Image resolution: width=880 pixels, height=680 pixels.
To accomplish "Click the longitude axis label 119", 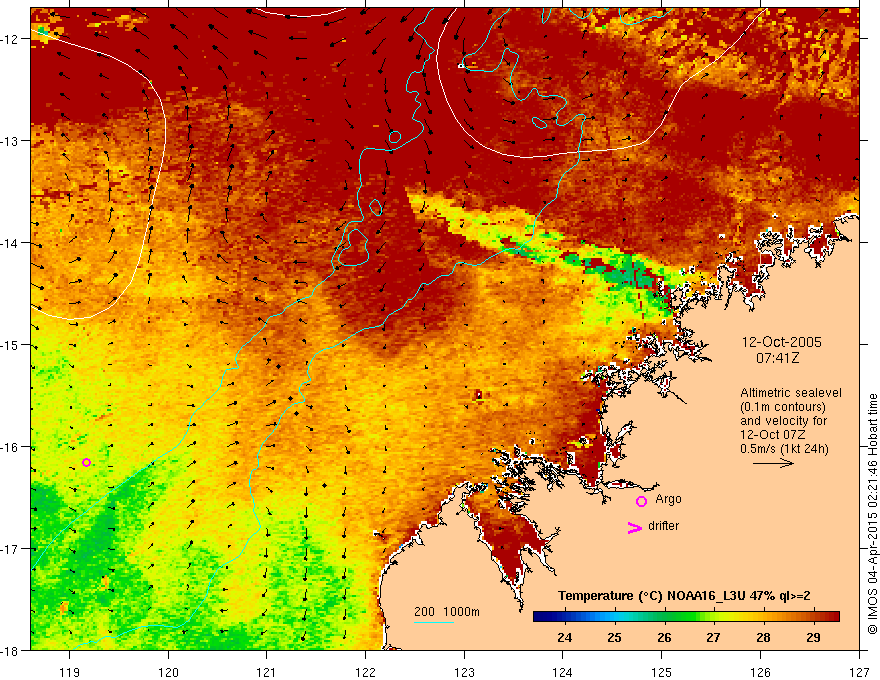I will pyautogui.click(x=70, y=672).
